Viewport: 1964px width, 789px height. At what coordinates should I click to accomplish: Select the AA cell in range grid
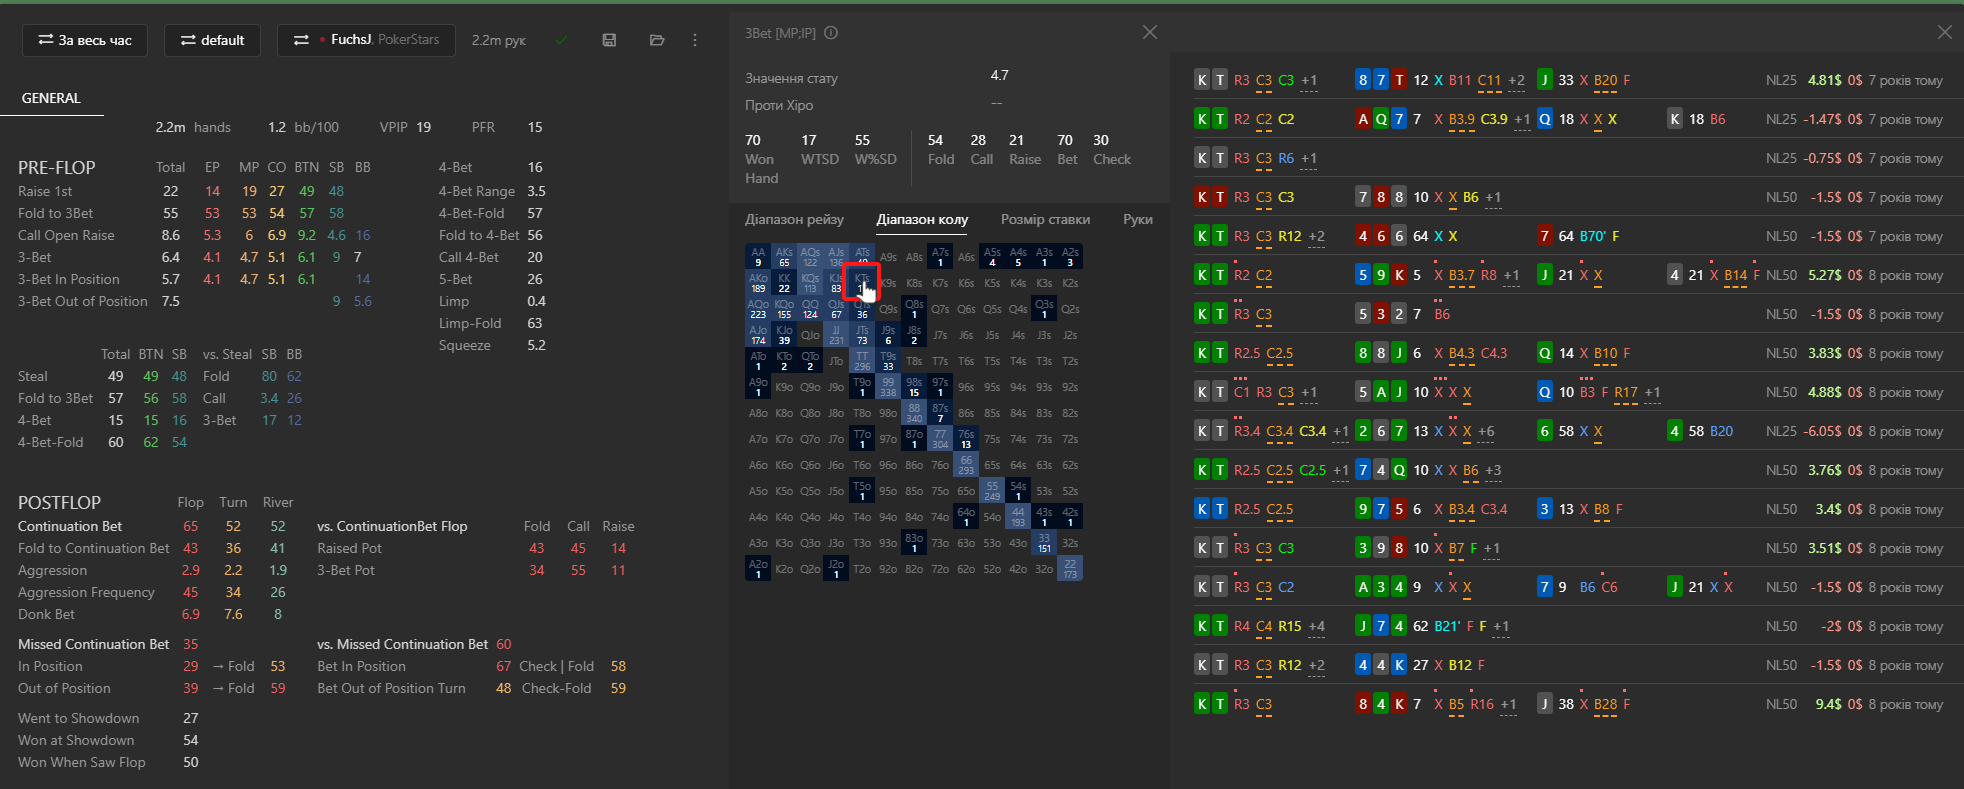758,257
